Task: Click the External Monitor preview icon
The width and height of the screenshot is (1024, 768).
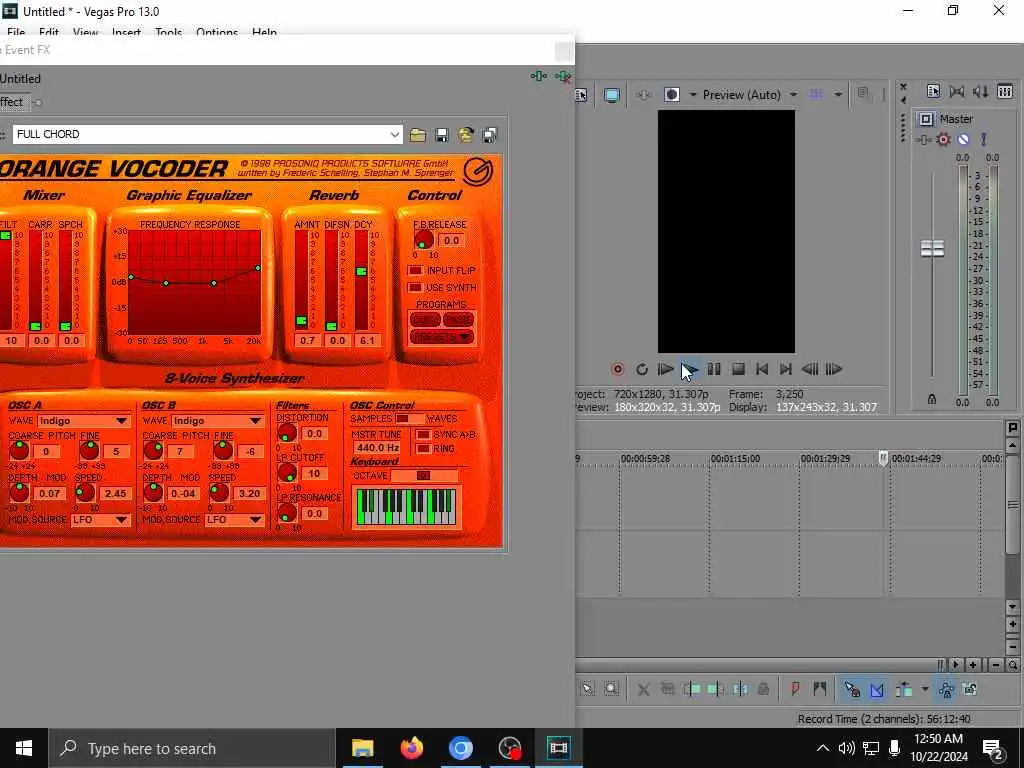Action: click(612, 95)
